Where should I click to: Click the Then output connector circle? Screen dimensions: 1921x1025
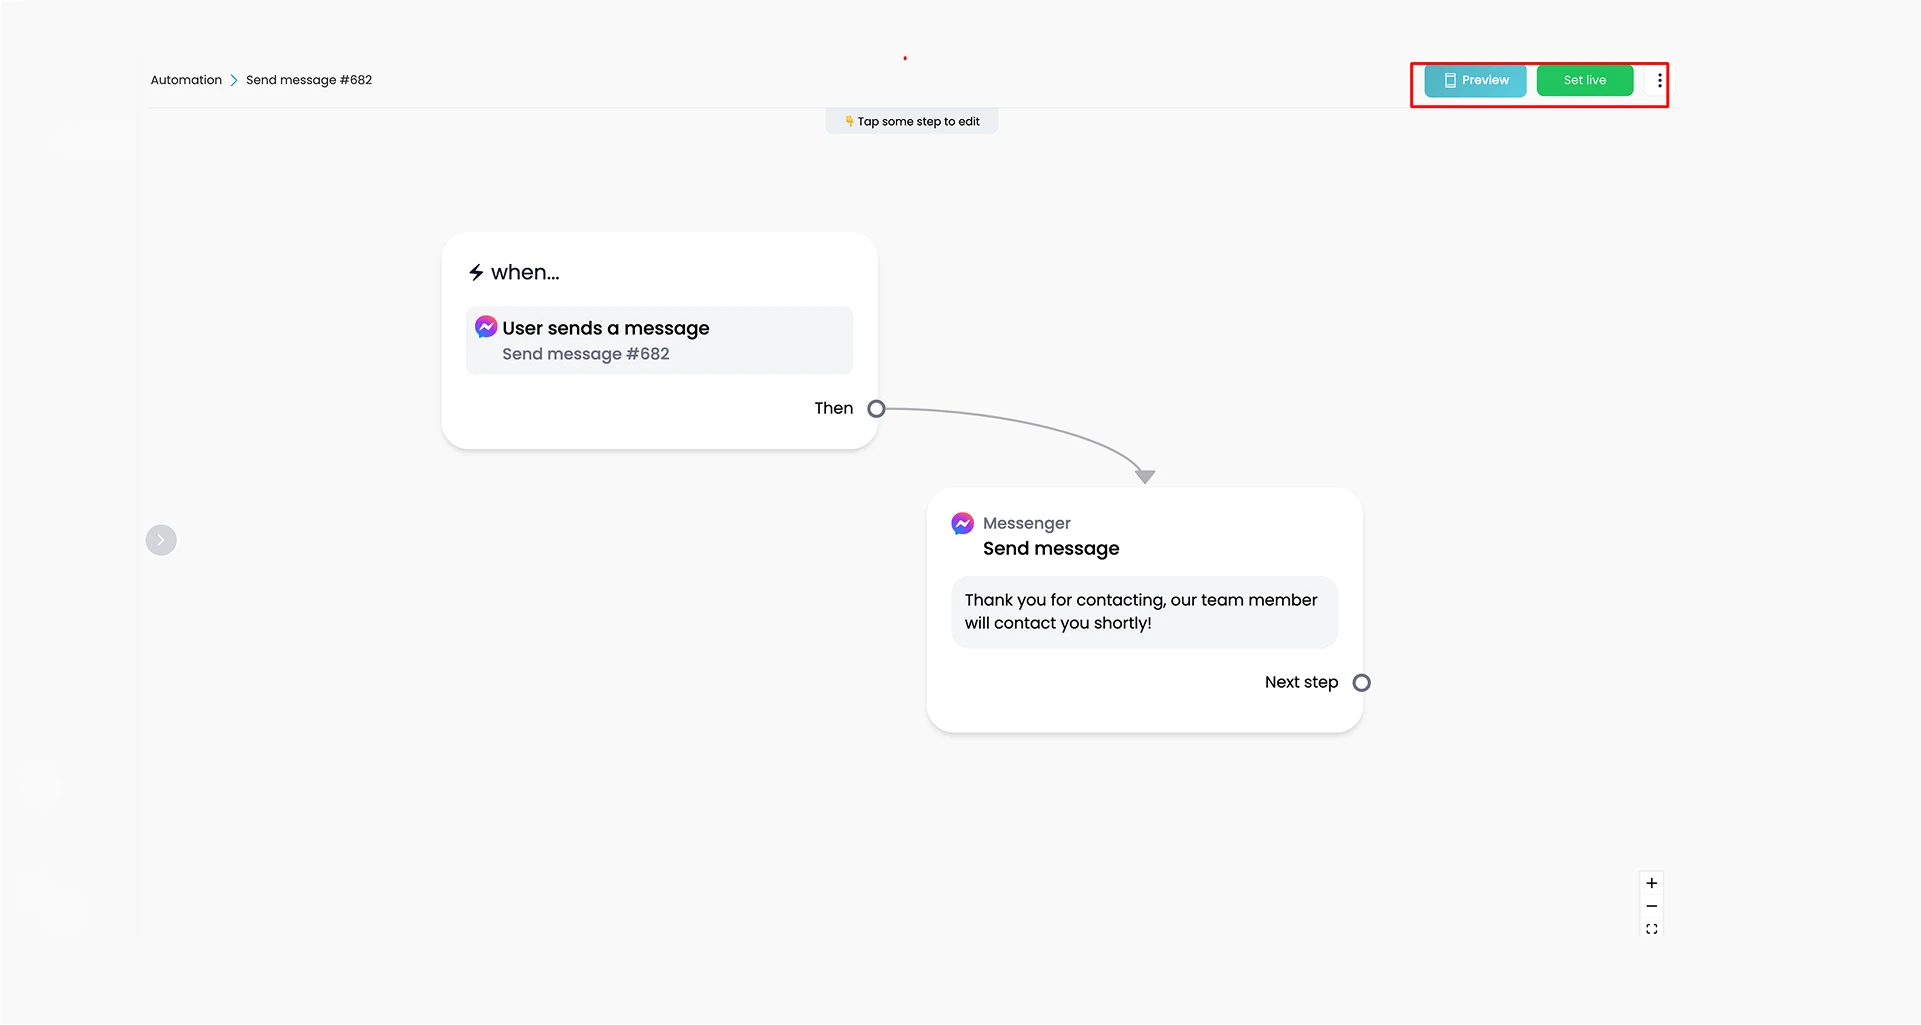click(x=876, y=409)
